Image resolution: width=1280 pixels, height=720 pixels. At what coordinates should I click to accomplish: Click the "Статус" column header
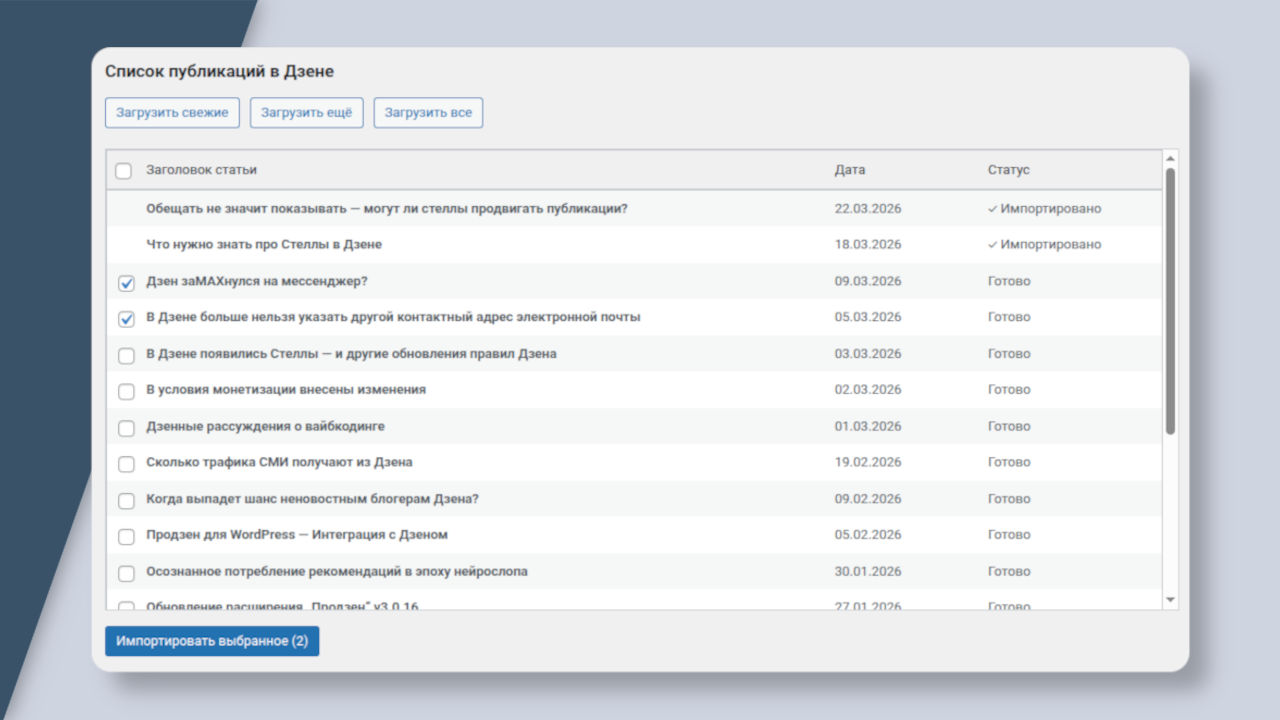coord(1008,170)
